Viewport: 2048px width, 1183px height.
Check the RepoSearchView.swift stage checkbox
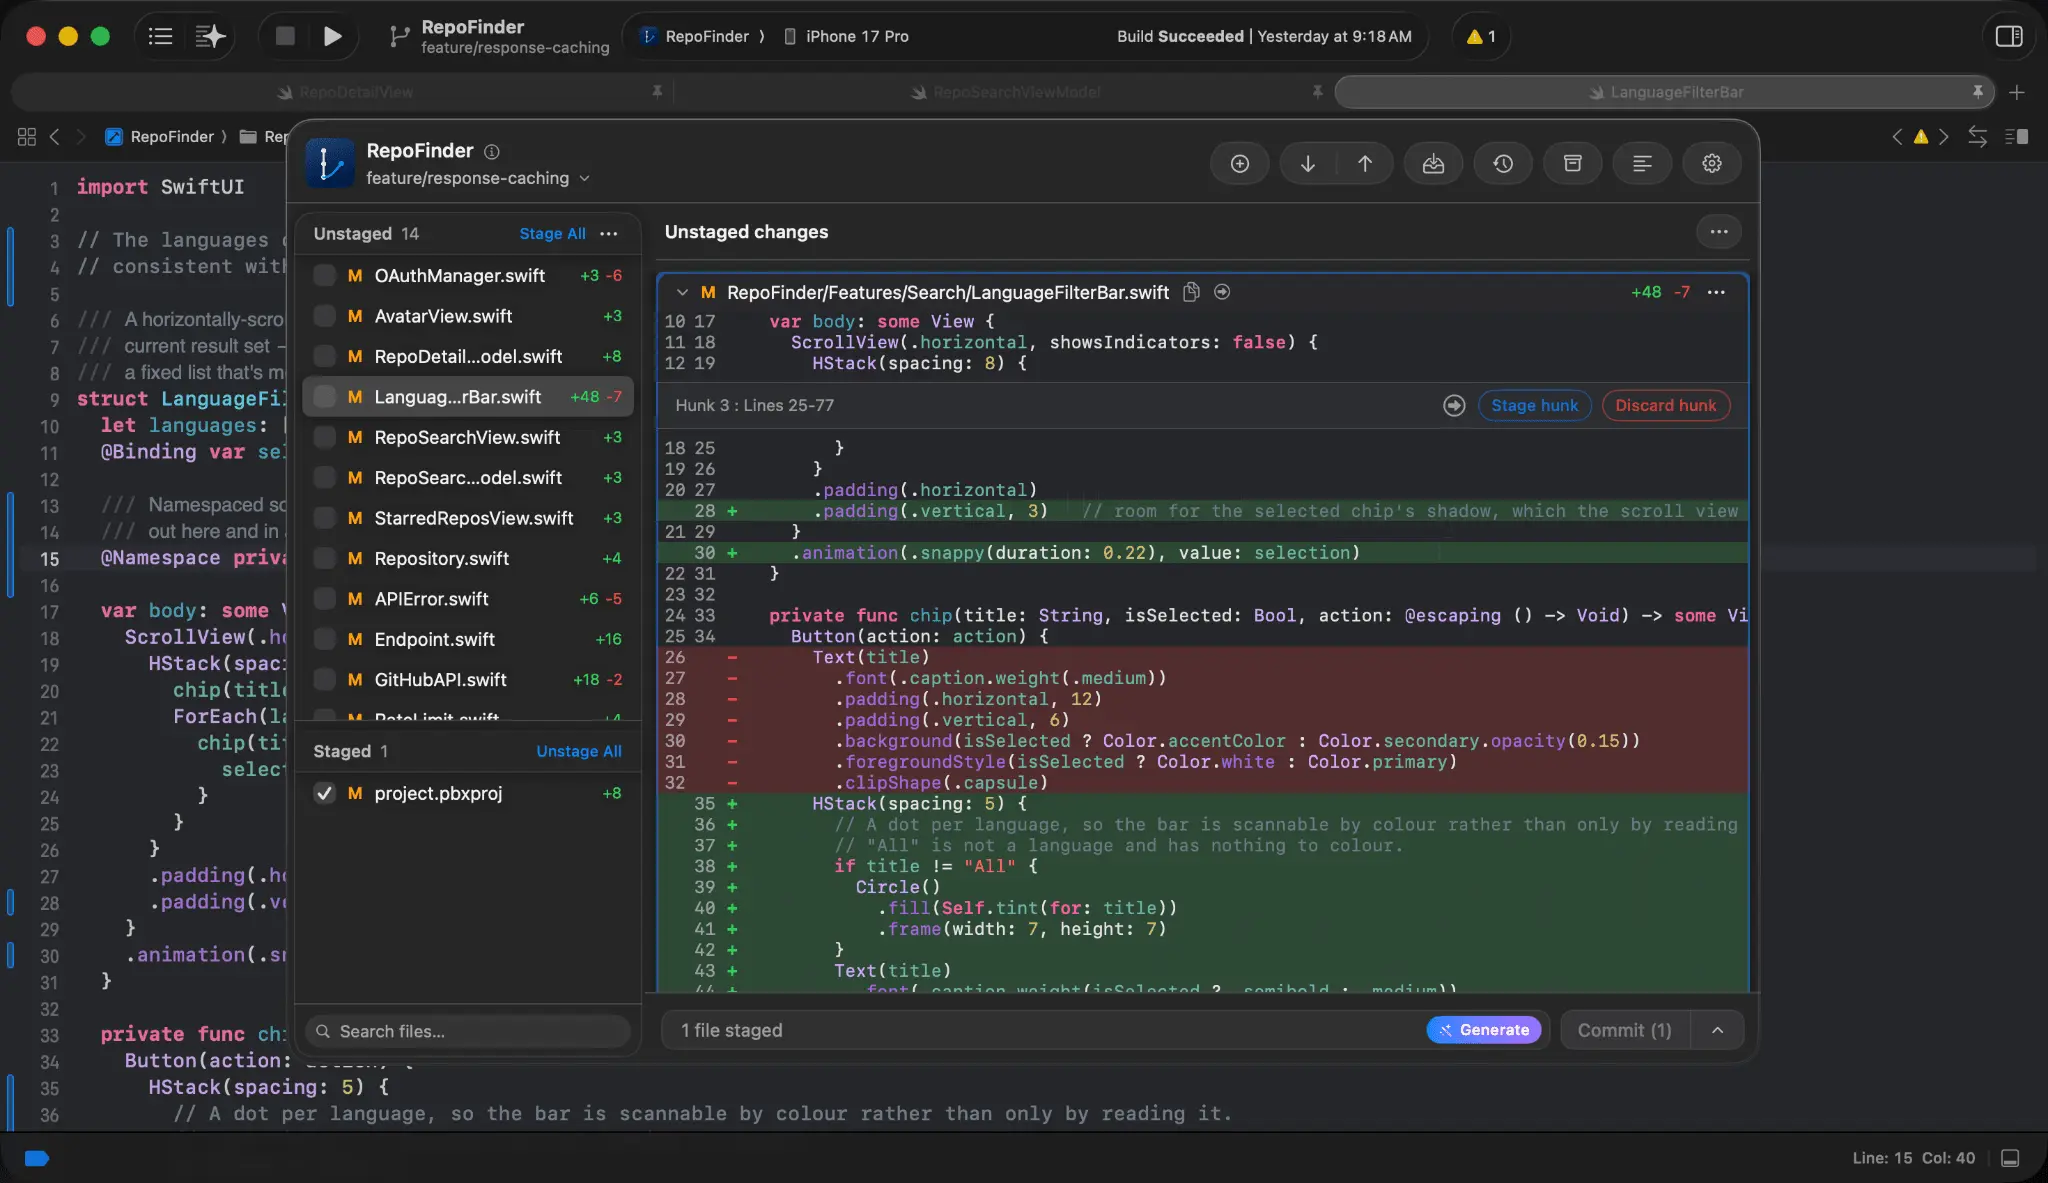point(324,437)
